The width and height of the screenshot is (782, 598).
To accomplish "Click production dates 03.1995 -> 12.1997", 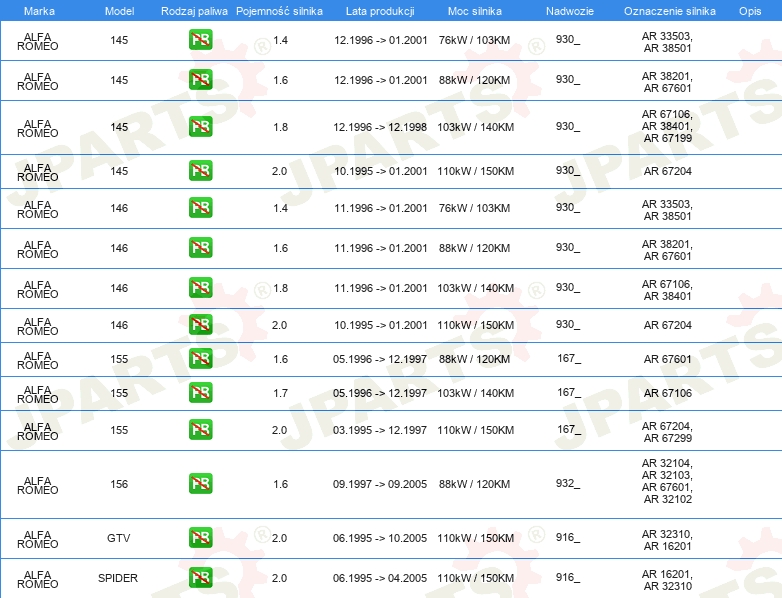I will point(380,430).
